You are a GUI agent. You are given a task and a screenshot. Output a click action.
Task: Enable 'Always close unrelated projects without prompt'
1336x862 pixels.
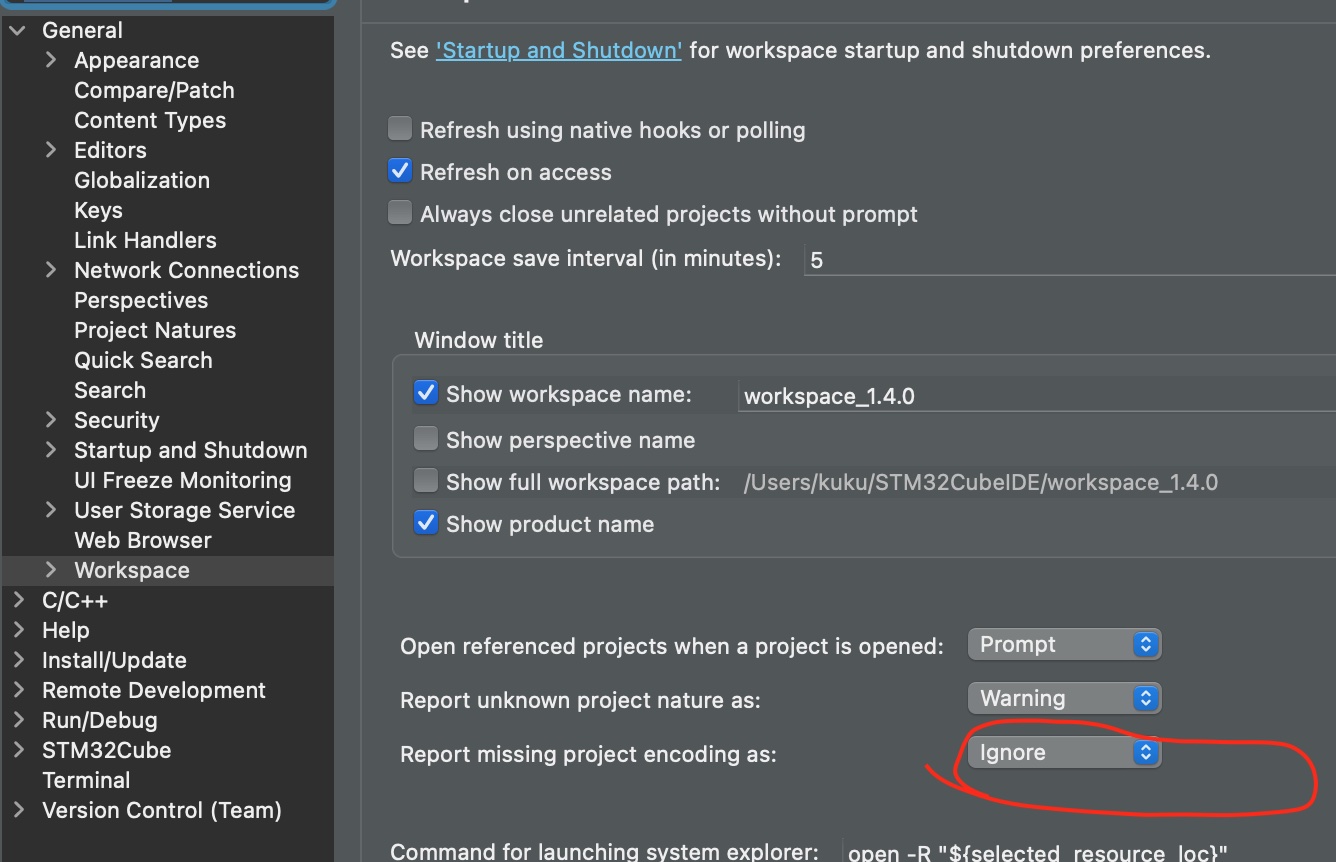pyautogui.click(x=399, y=212)
